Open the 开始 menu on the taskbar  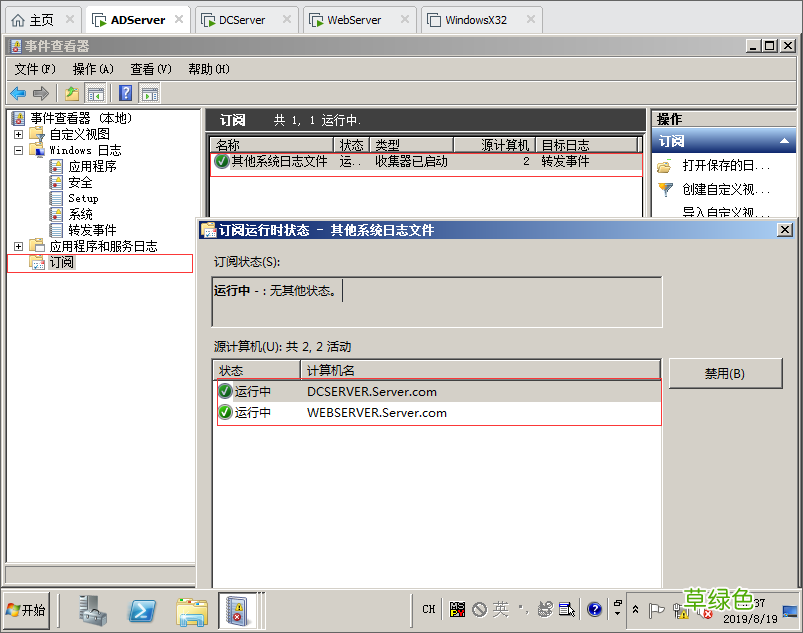pyautogui.click(x=25, y=610)
